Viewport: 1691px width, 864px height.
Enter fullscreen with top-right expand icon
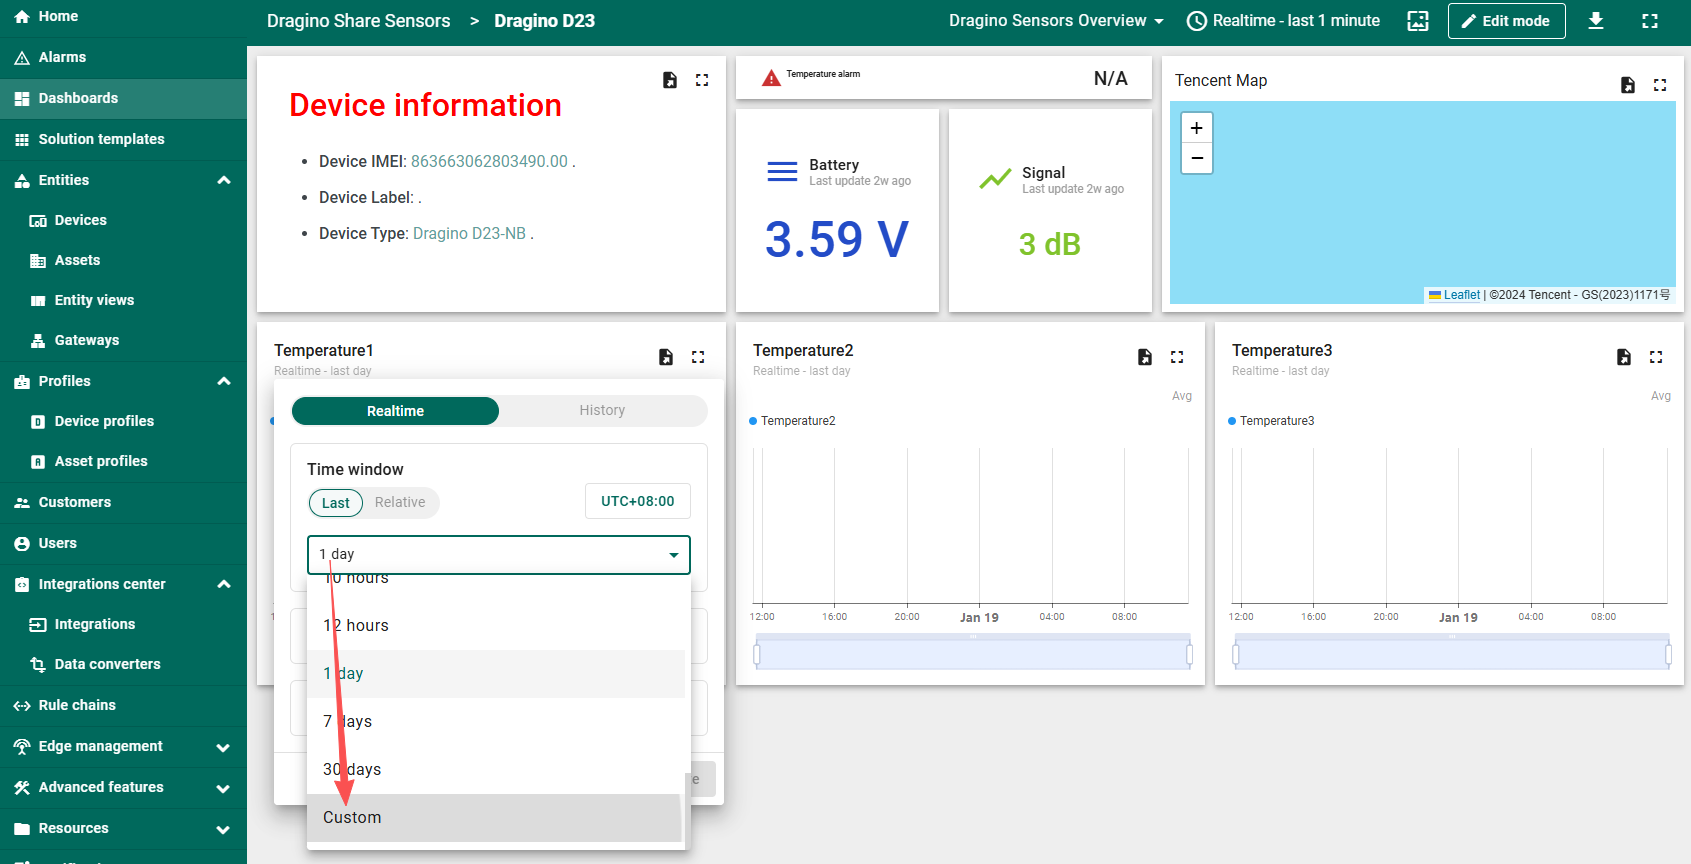click(1650, 21)
